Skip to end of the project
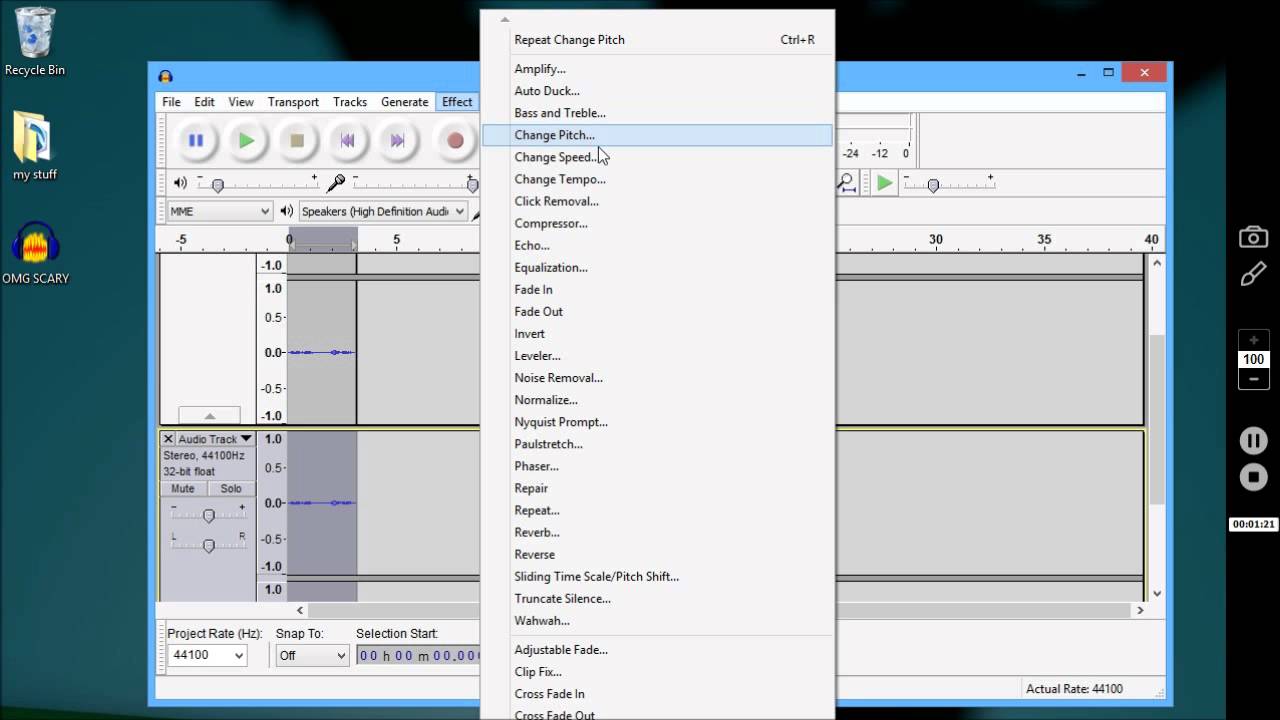 click(397, 141)
